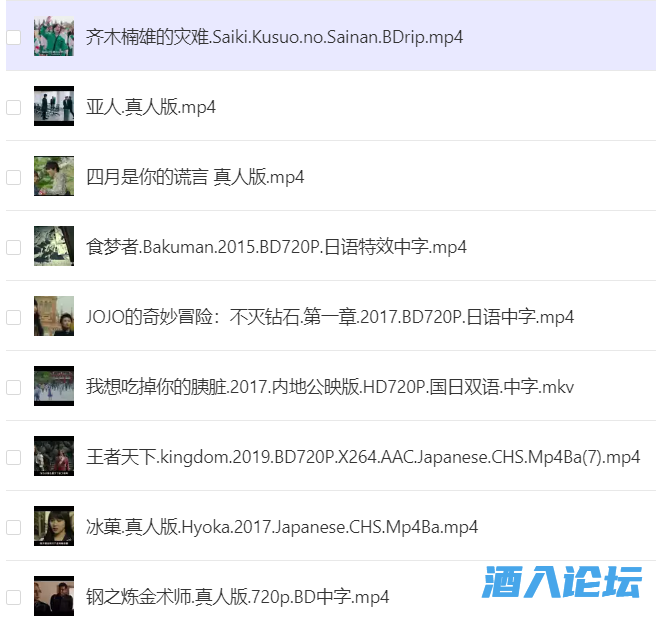Select checkbox for JOJO的奇妙冒险 file
This screenshot has height=624, width=656.
(13, 317)
